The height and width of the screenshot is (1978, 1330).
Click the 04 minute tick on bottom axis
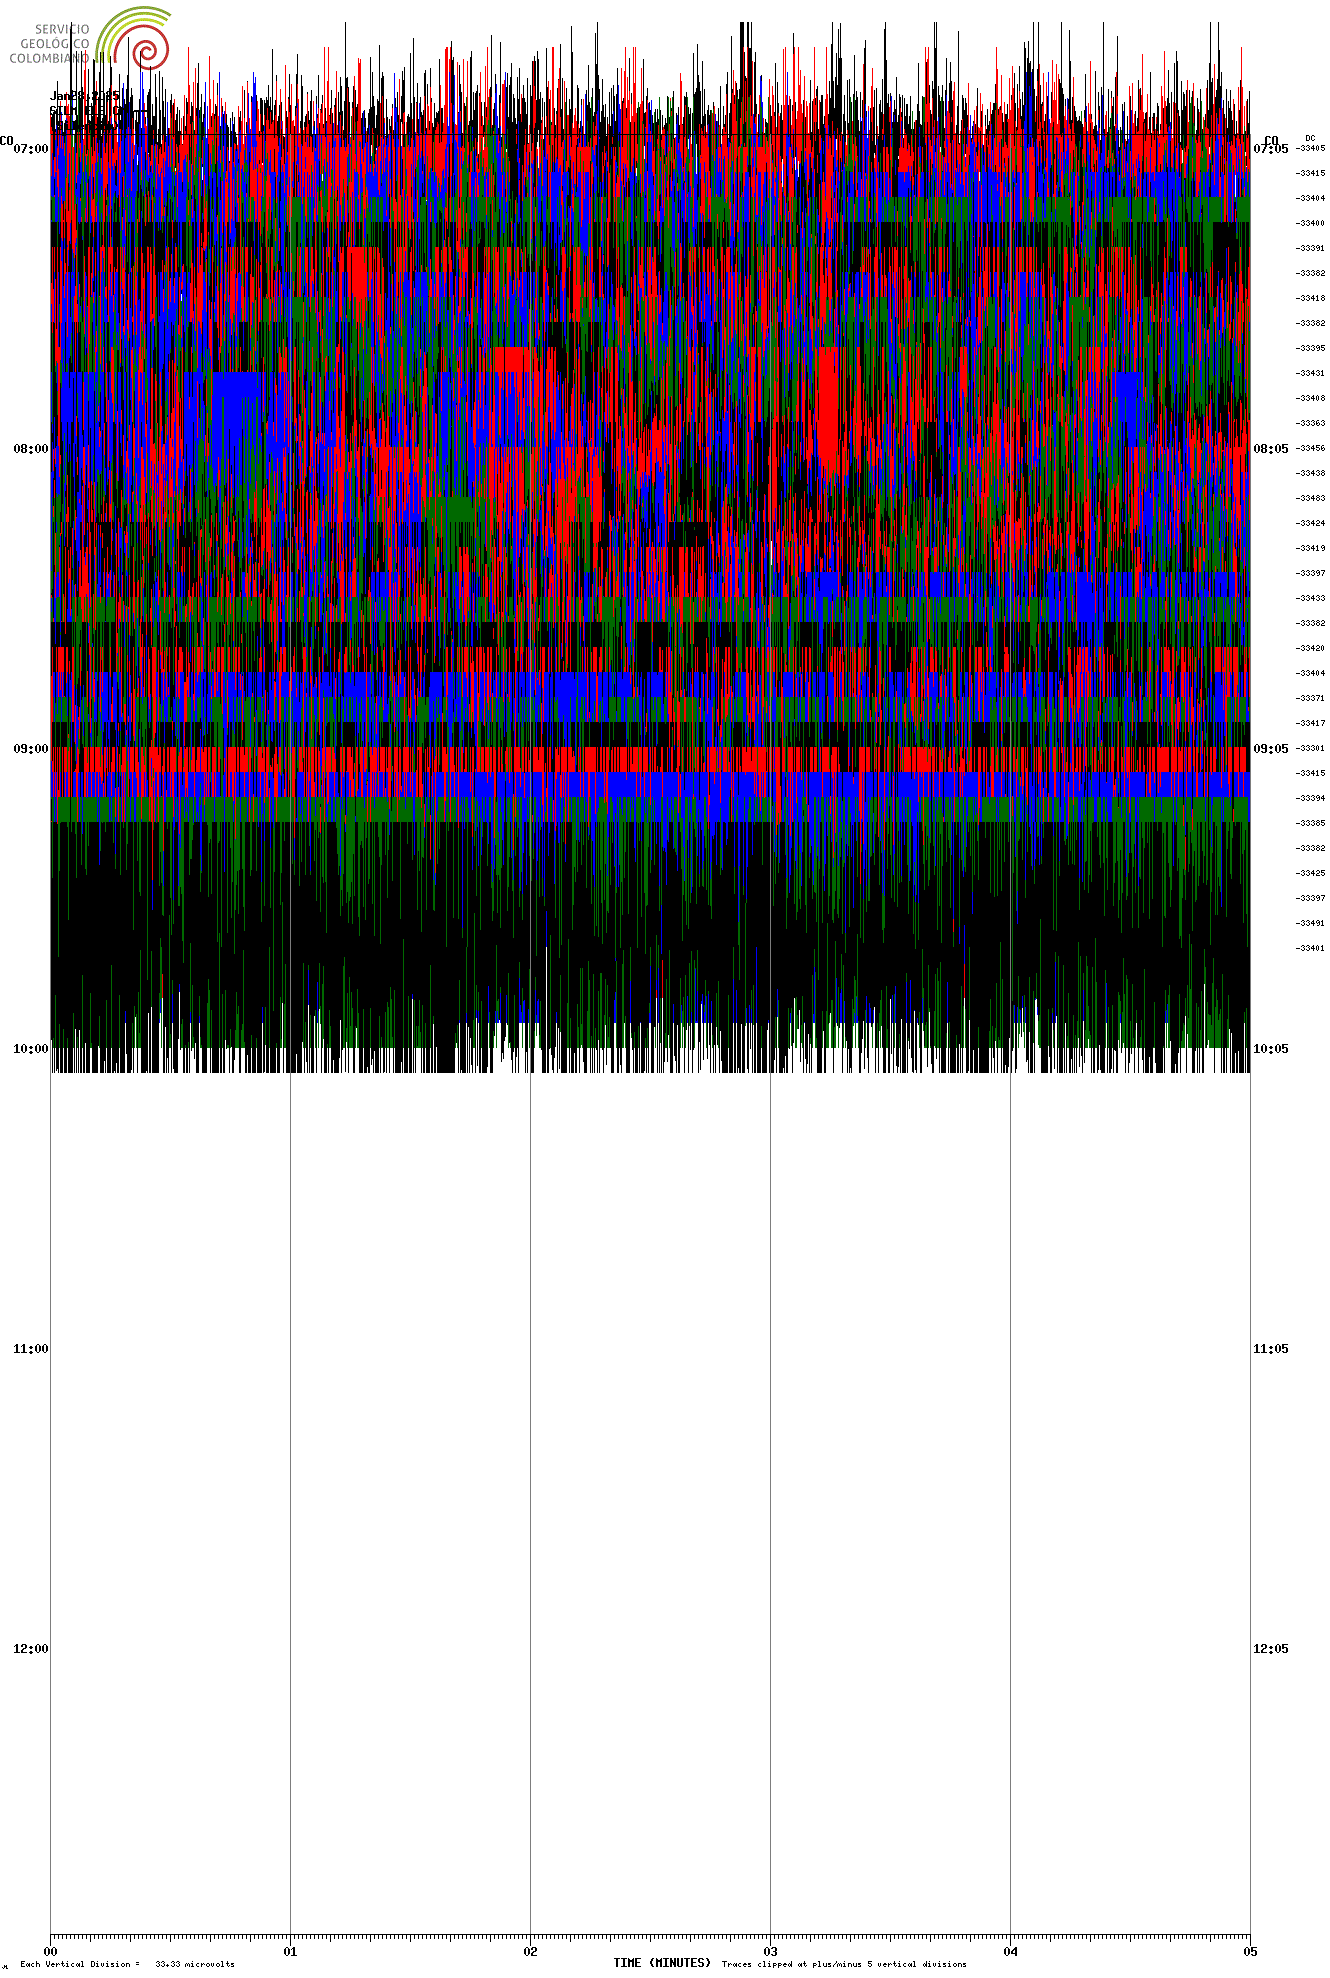pos(1010,1951)
